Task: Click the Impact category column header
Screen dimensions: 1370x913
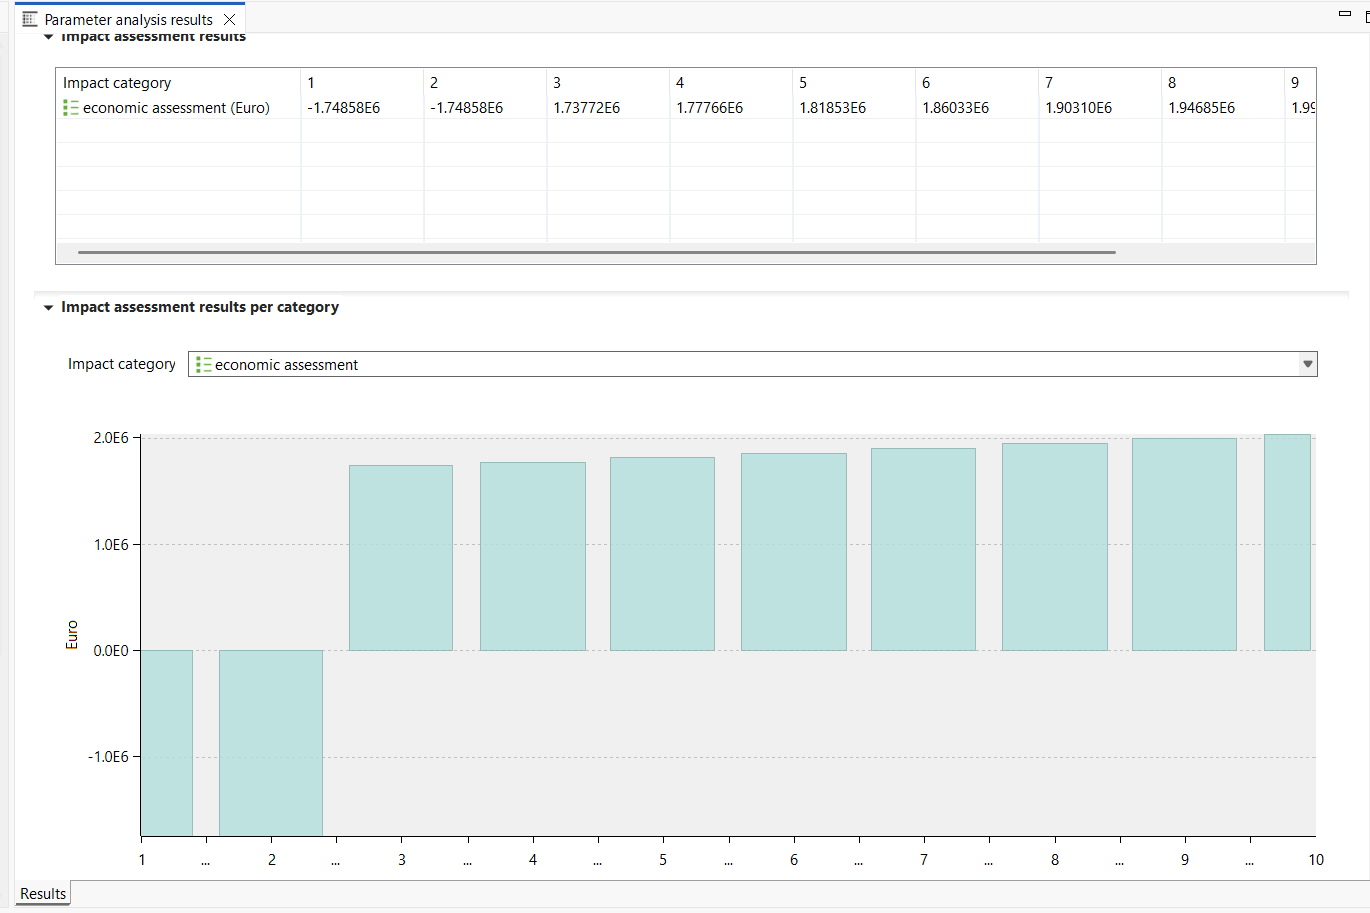Action: click(117, 83)
